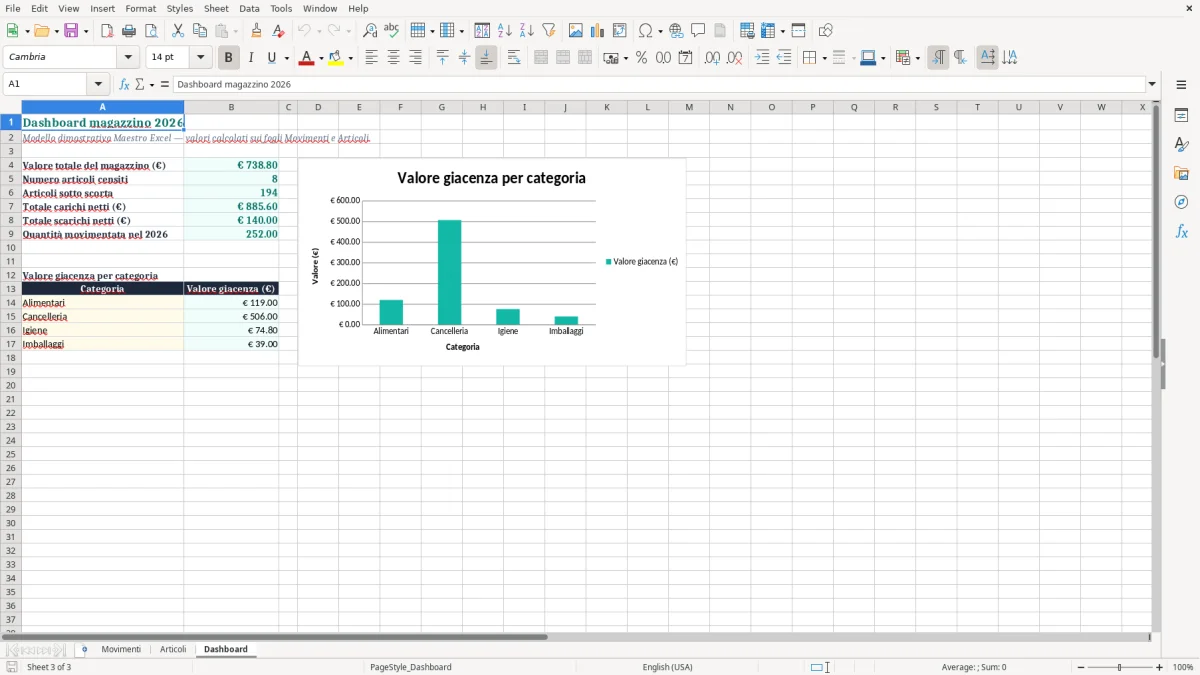This screenshot has height=675, width=1200.
Task: Insert a pivot table
Action: [620, 31]
